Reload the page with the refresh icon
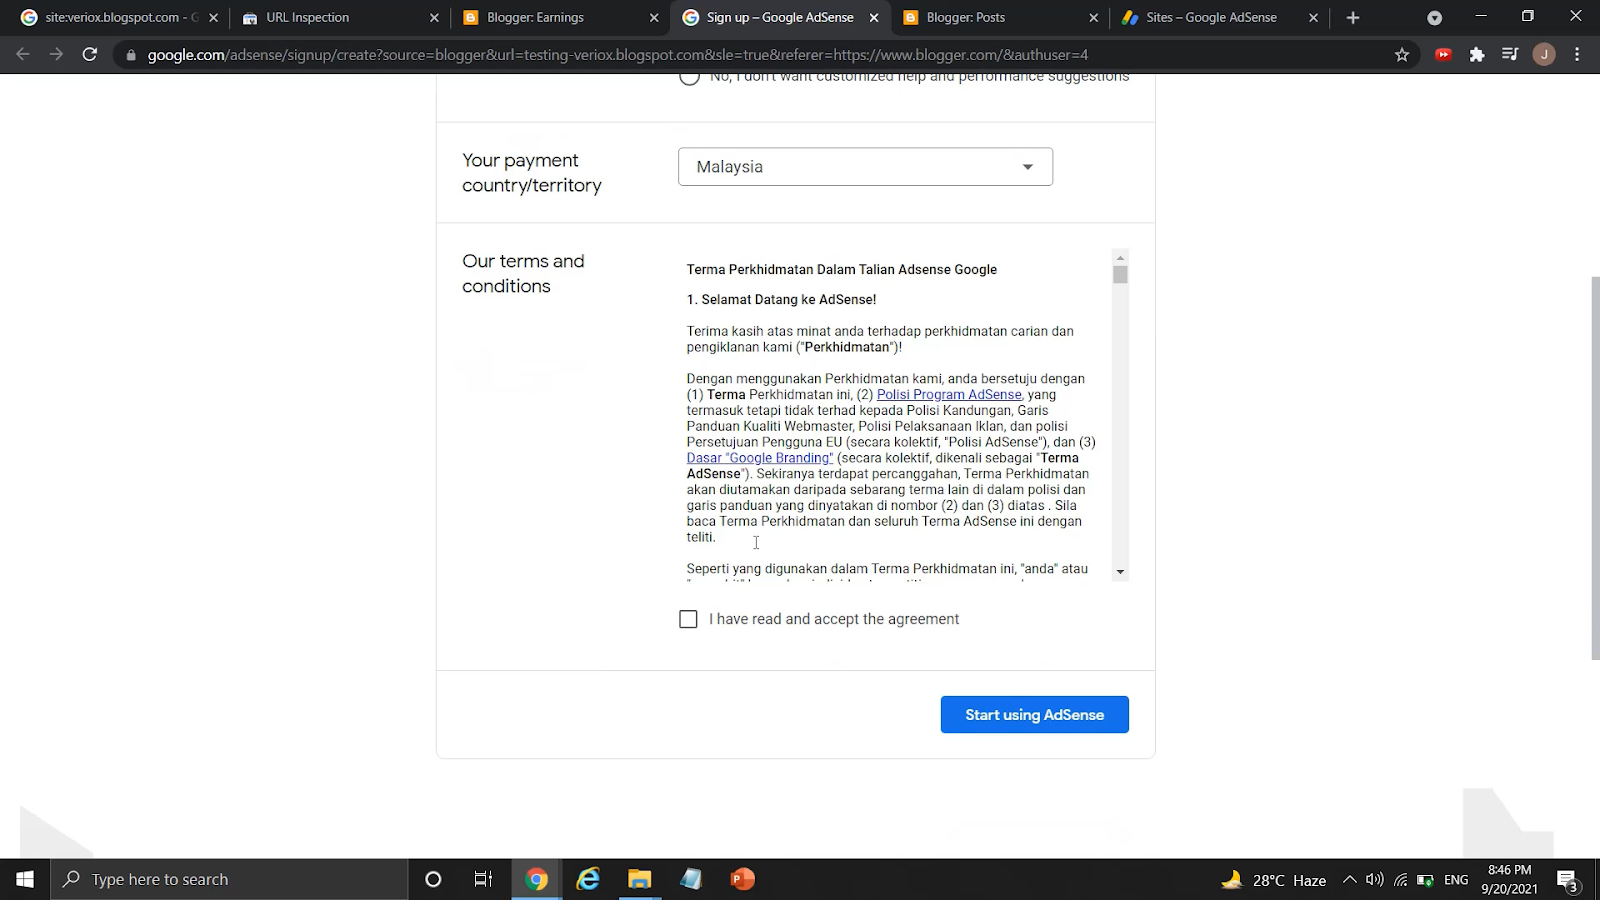Image resolution: width=1600 pixels, height=900 pixels. point(90,55)
